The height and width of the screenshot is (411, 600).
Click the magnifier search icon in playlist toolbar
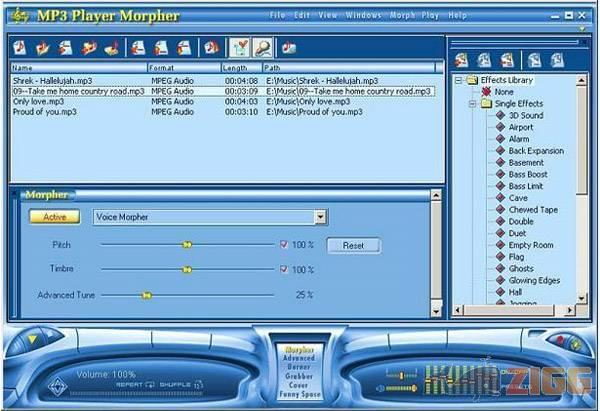point(261,47)
